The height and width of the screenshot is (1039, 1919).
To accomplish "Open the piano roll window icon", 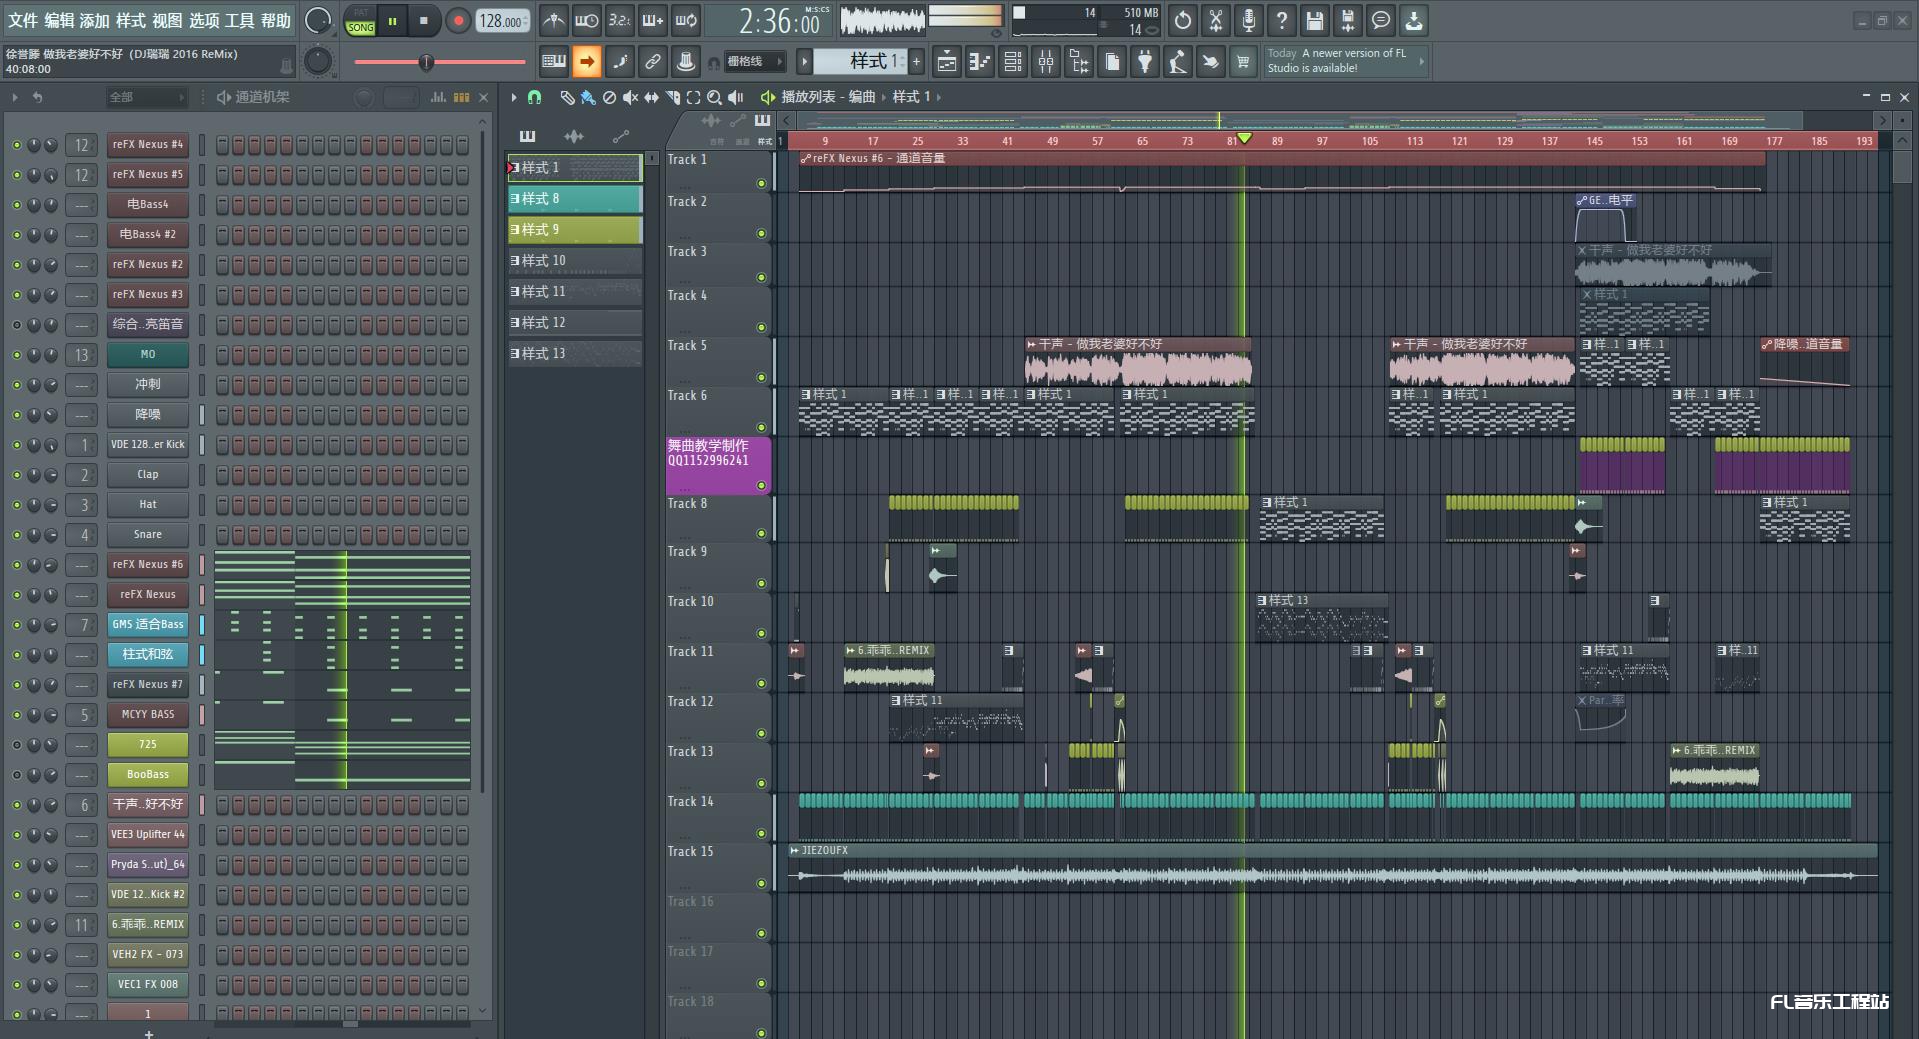I will tap(980, 62).
